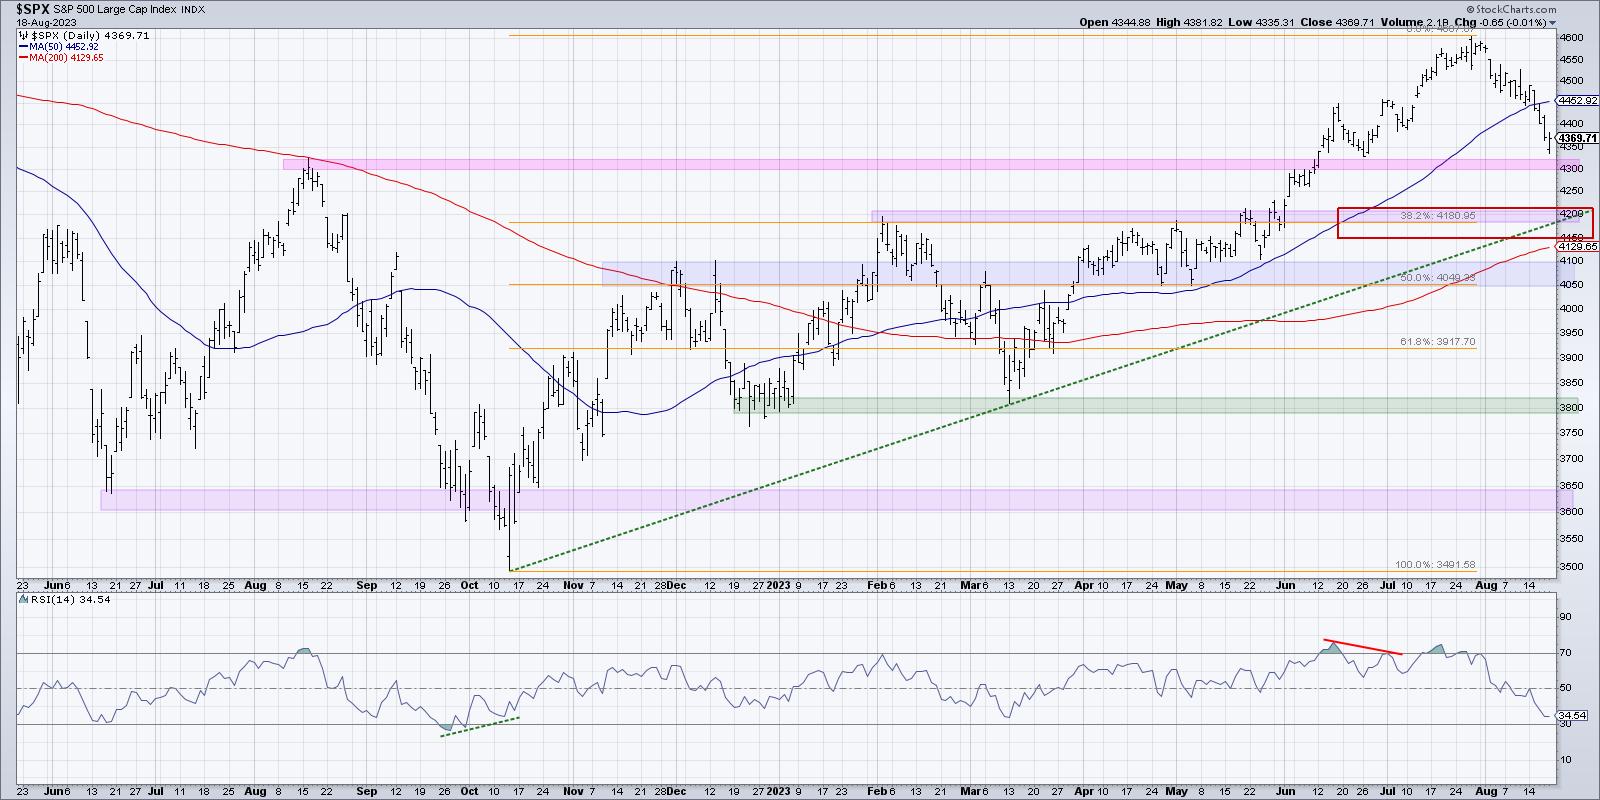This screenshot has width=1600, height=800.
Task: Click the blue MA(50) legend line marker
Action: pyautogui.click(x=22, y=46)
